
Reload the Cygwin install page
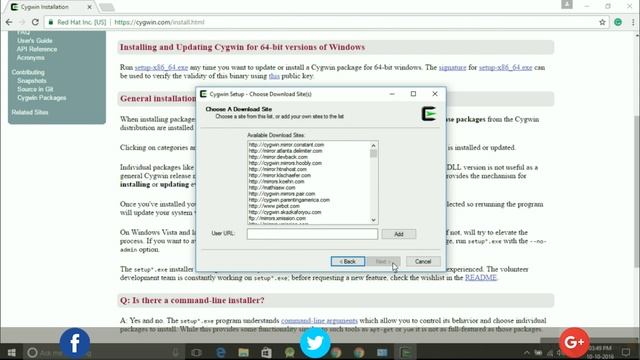35,22
